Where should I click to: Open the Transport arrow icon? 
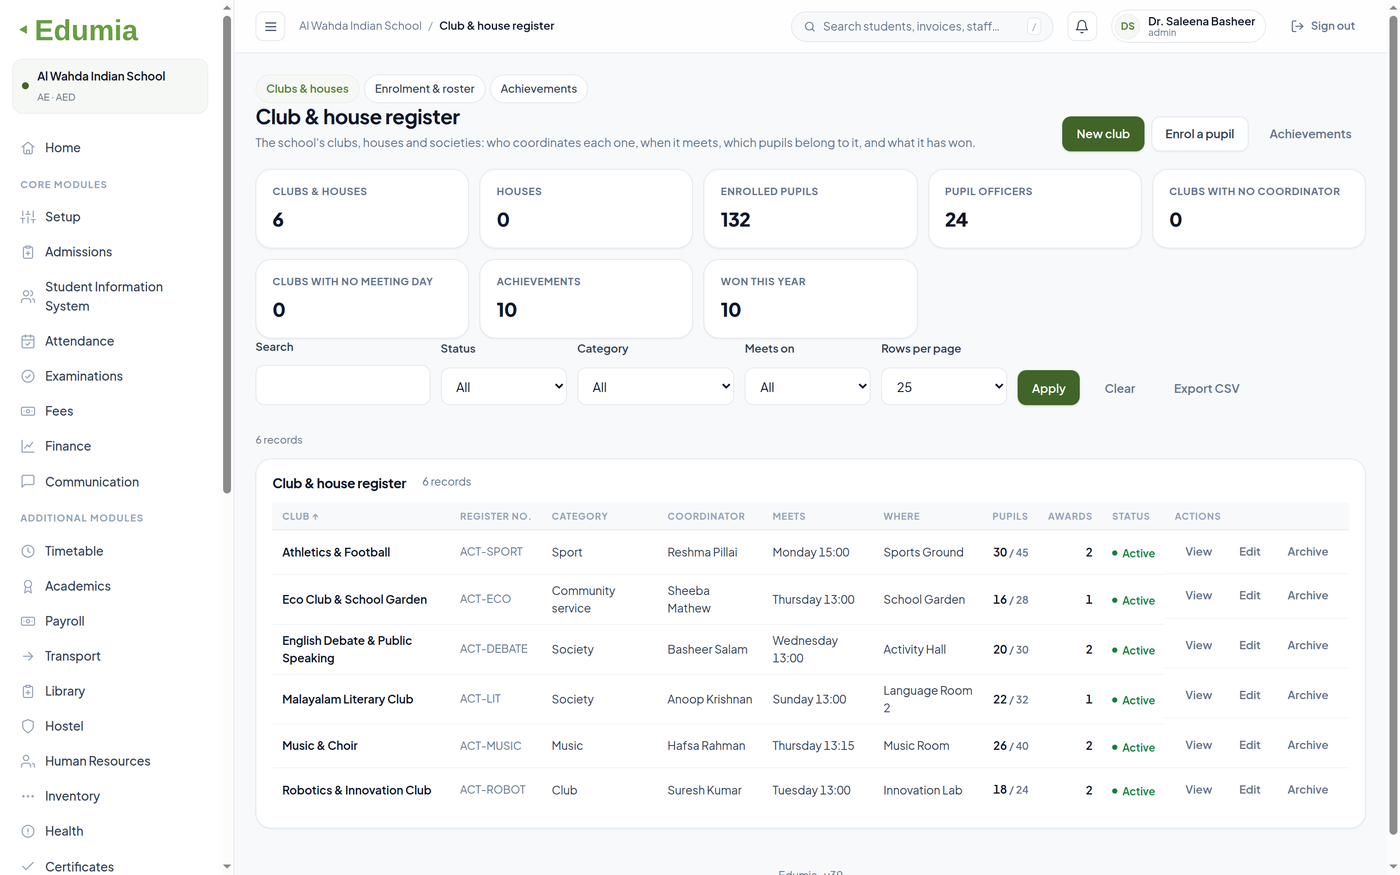pos(28,656)
